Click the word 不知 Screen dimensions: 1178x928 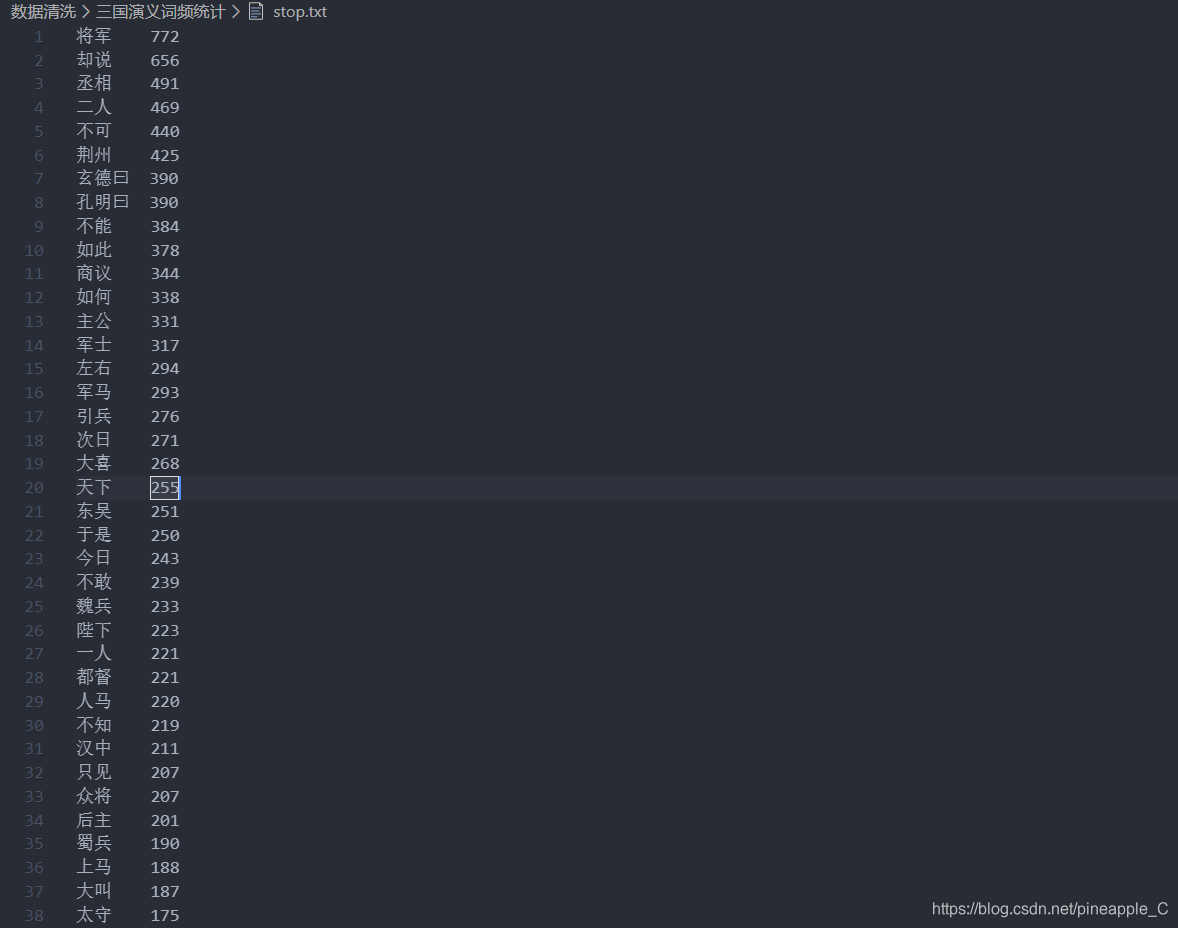coord(94,725)
